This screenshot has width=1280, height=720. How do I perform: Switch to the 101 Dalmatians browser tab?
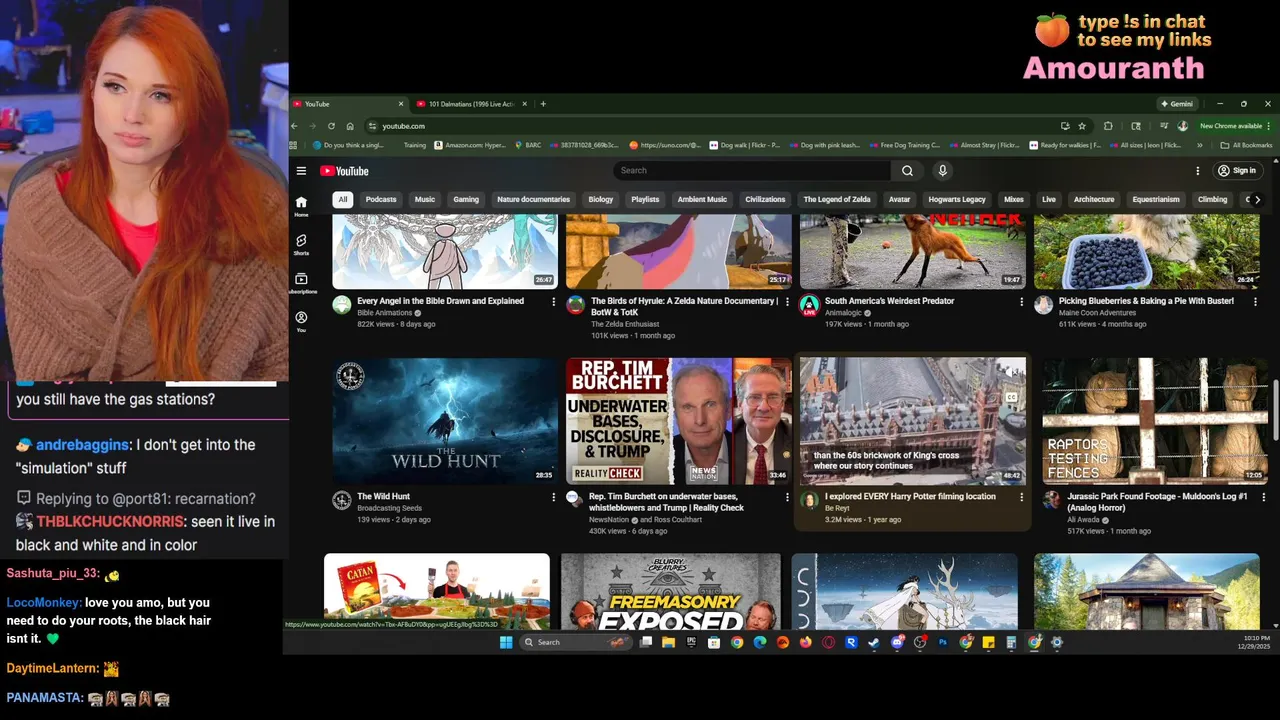[x=472, y=104]
